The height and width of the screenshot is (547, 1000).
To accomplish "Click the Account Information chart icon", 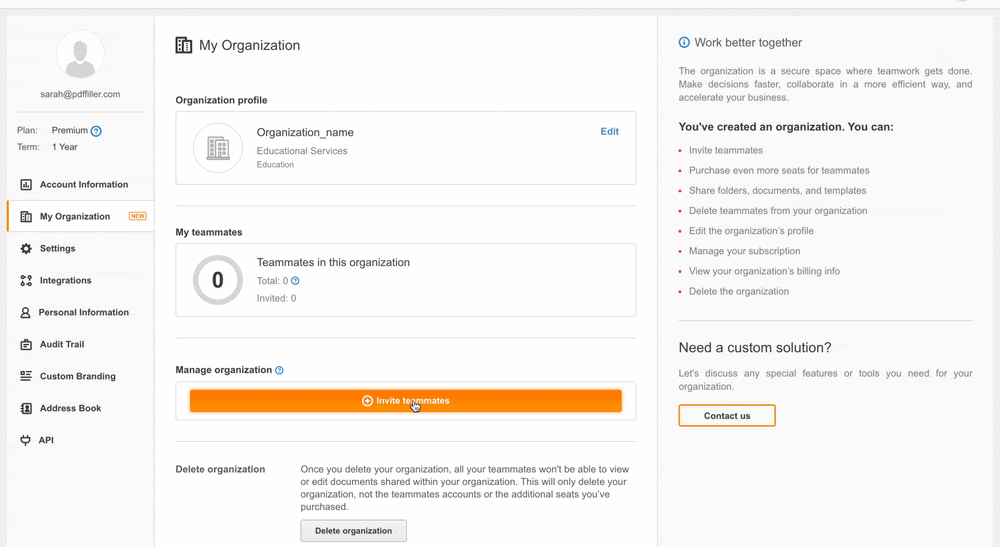I will pos(26,185).
